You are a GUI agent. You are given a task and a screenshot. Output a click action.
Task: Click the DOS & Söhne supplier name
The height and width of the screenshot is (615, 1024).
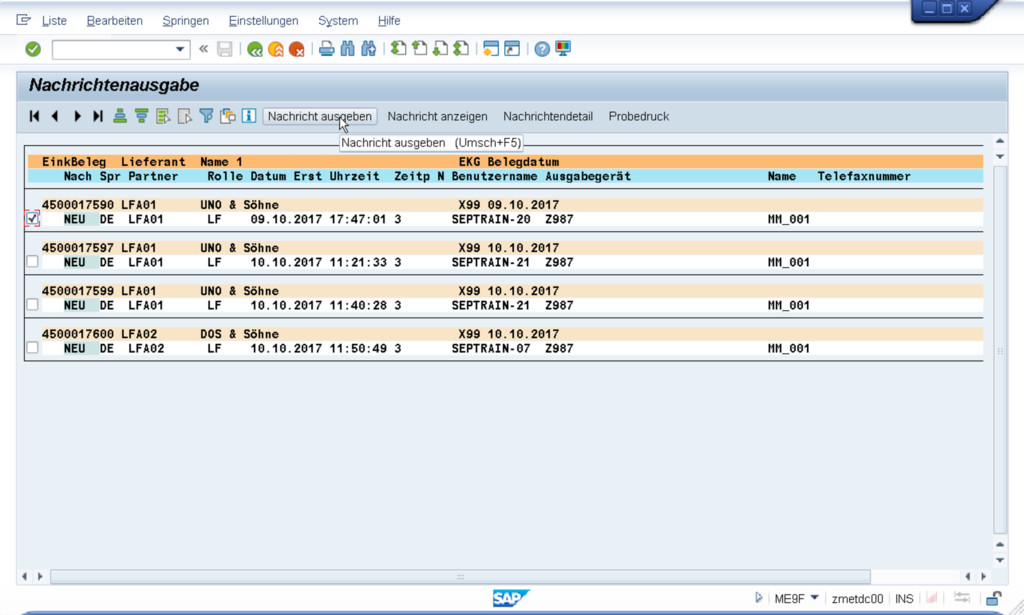(x=240, y=334)
